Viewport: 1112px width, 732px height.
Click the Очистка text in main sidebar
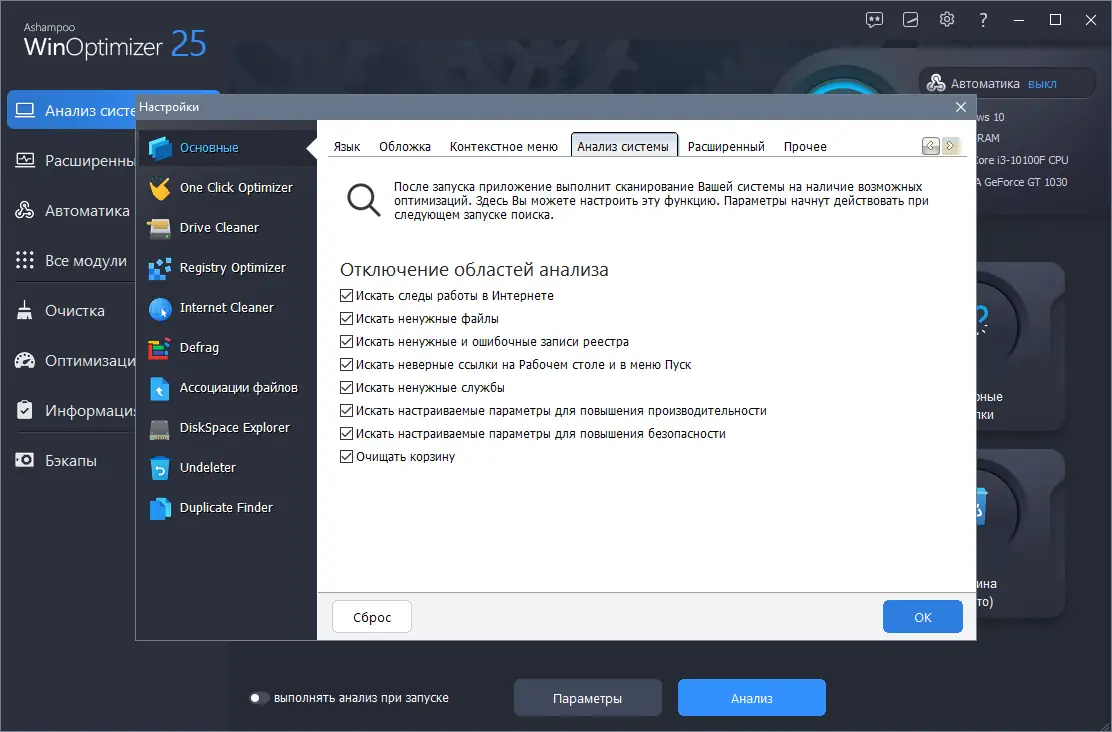tap(74, 311)
